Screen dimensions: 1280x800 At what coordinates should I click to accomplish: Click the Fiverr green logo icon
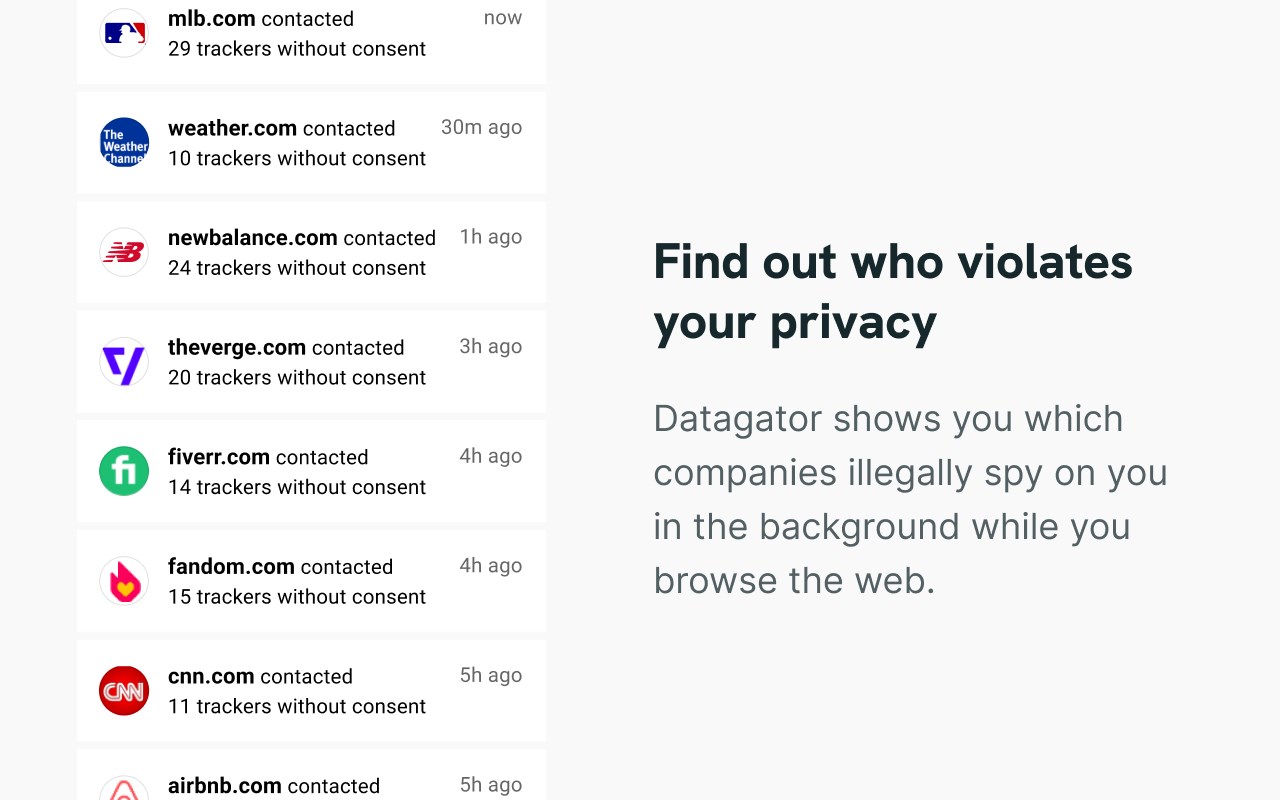(124, 471)
